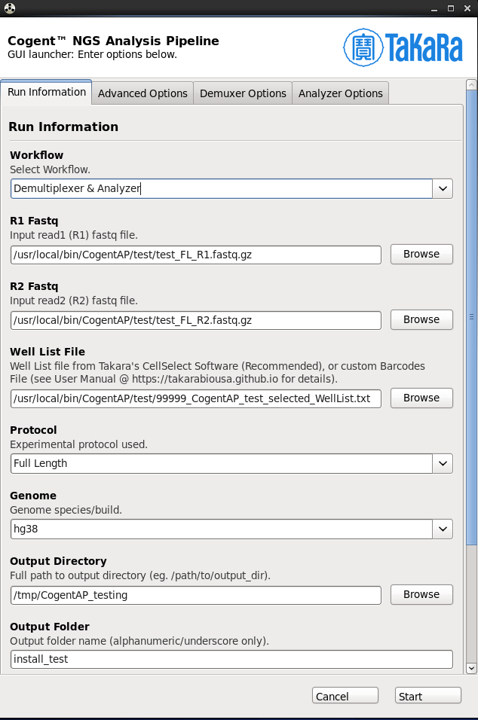Viewport: 478px width, 720px height.
Task: Click the Cogent NGS Analysis Pipeline title text
Action: tap(113, 41)
